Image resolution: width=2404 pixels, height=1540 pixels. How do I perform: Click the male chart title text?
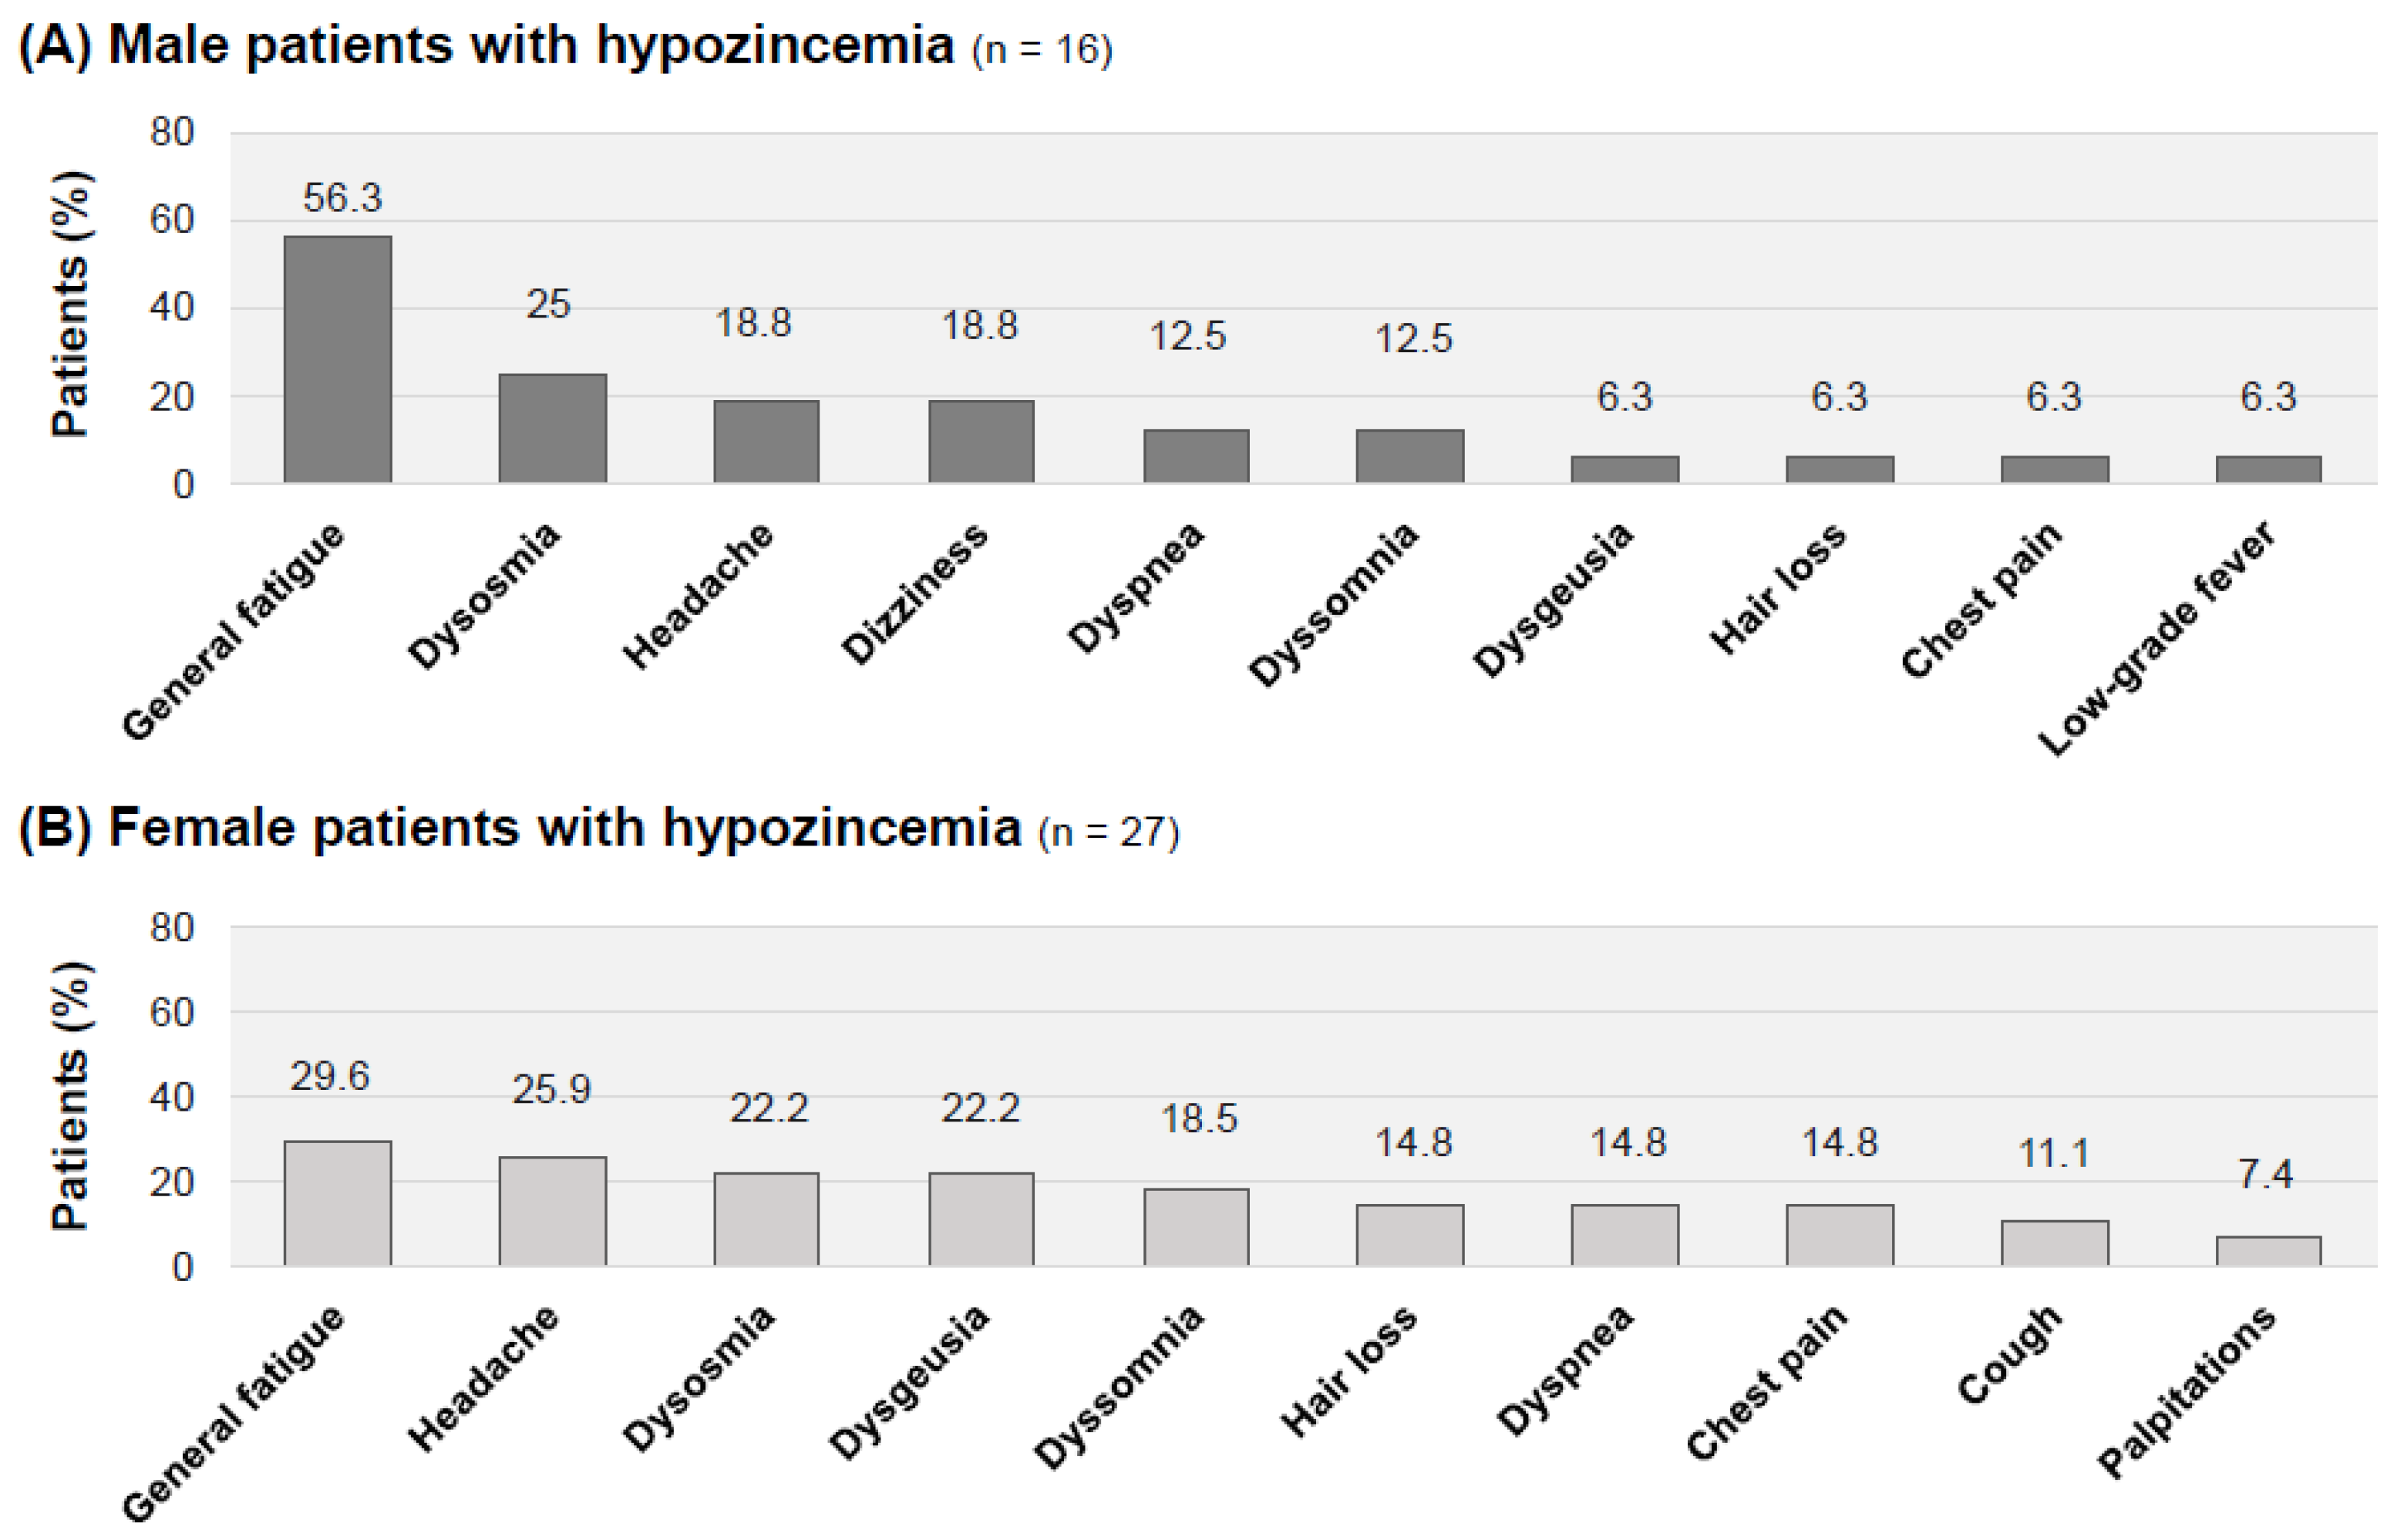point(530,46)
